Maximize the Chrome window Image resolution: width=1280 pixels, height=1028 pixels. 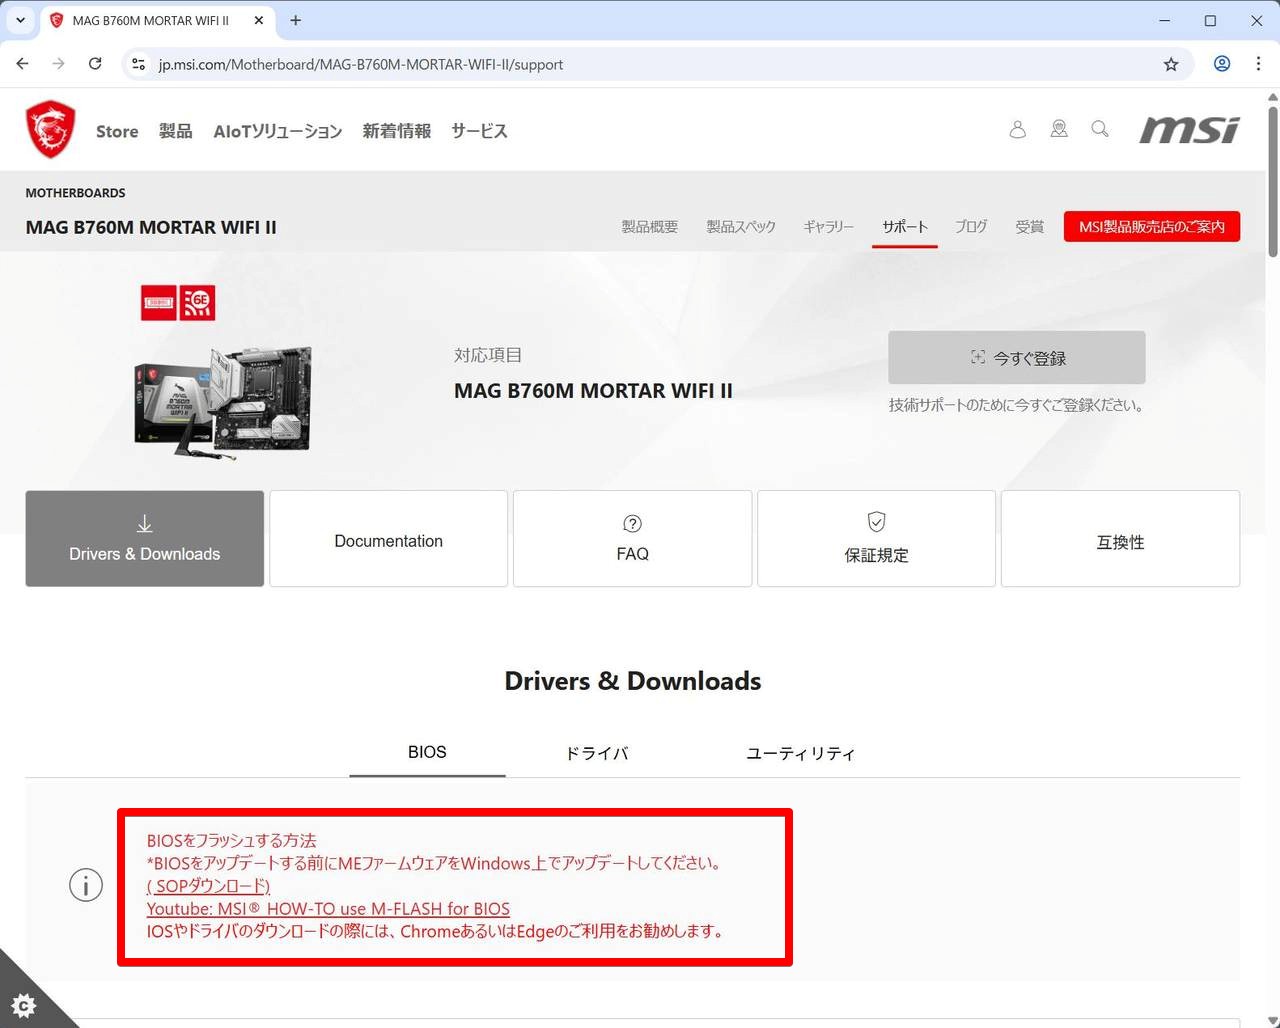[1211, 20]
